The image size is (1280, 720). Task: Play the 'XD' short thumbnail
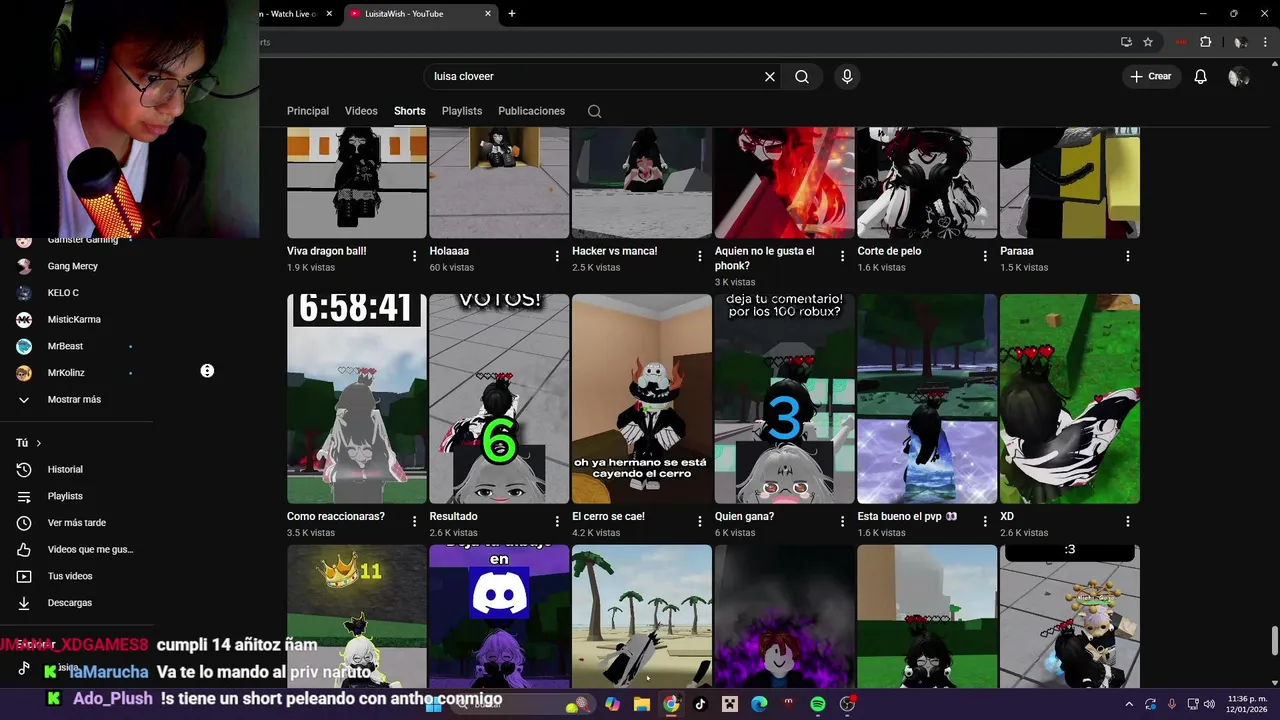tap(1070, 399)
